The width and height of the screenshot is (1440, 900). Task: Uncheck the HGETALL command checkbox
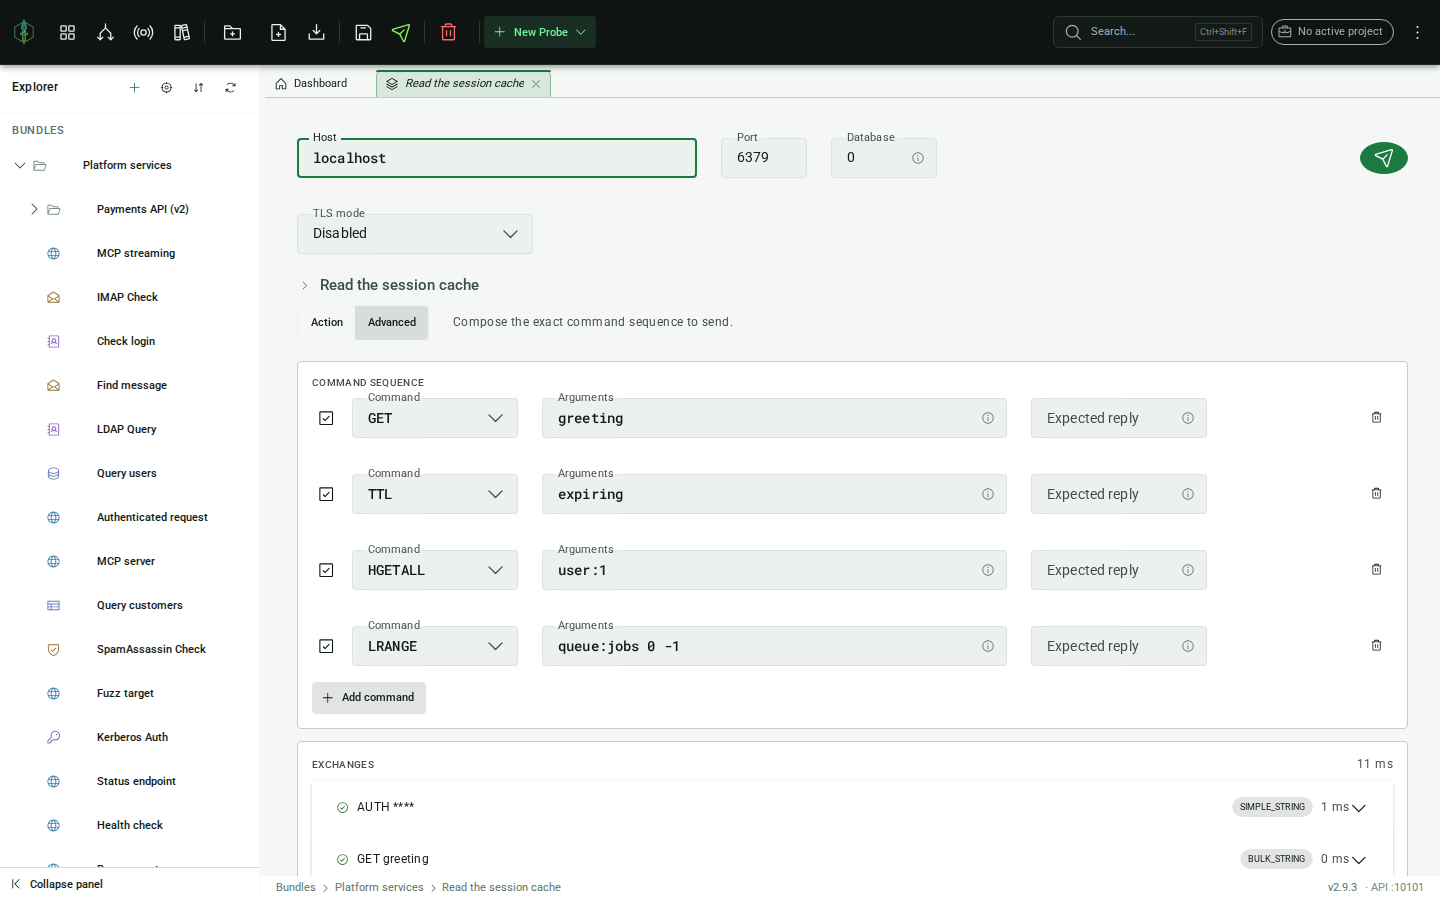[x=326, y=570]
